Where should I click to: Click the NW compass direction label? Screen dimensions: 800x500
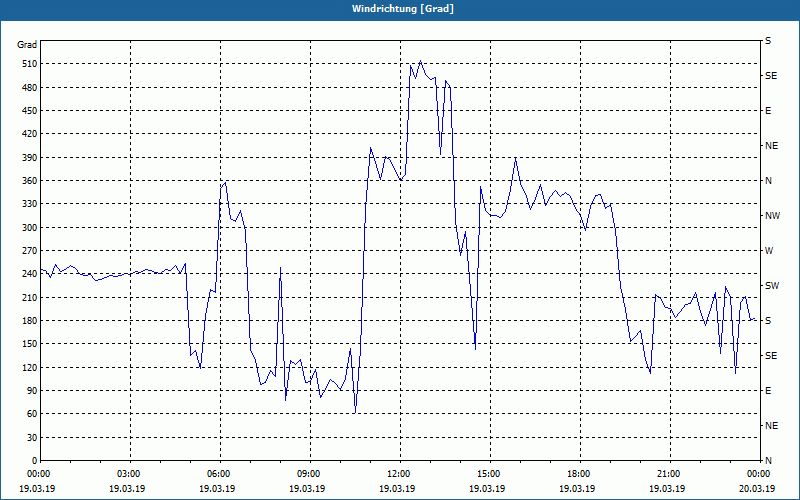coord(772,216)
